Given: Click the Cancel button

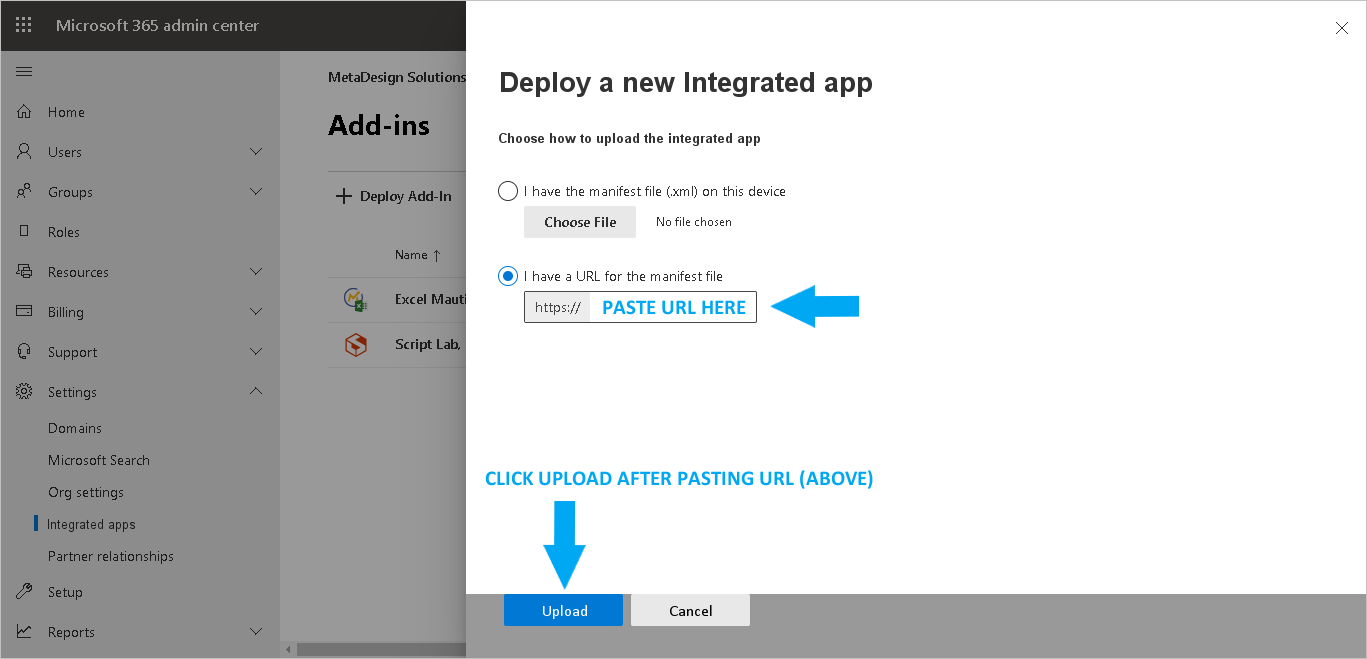Looking at the screenshot, I should [690, 610].
